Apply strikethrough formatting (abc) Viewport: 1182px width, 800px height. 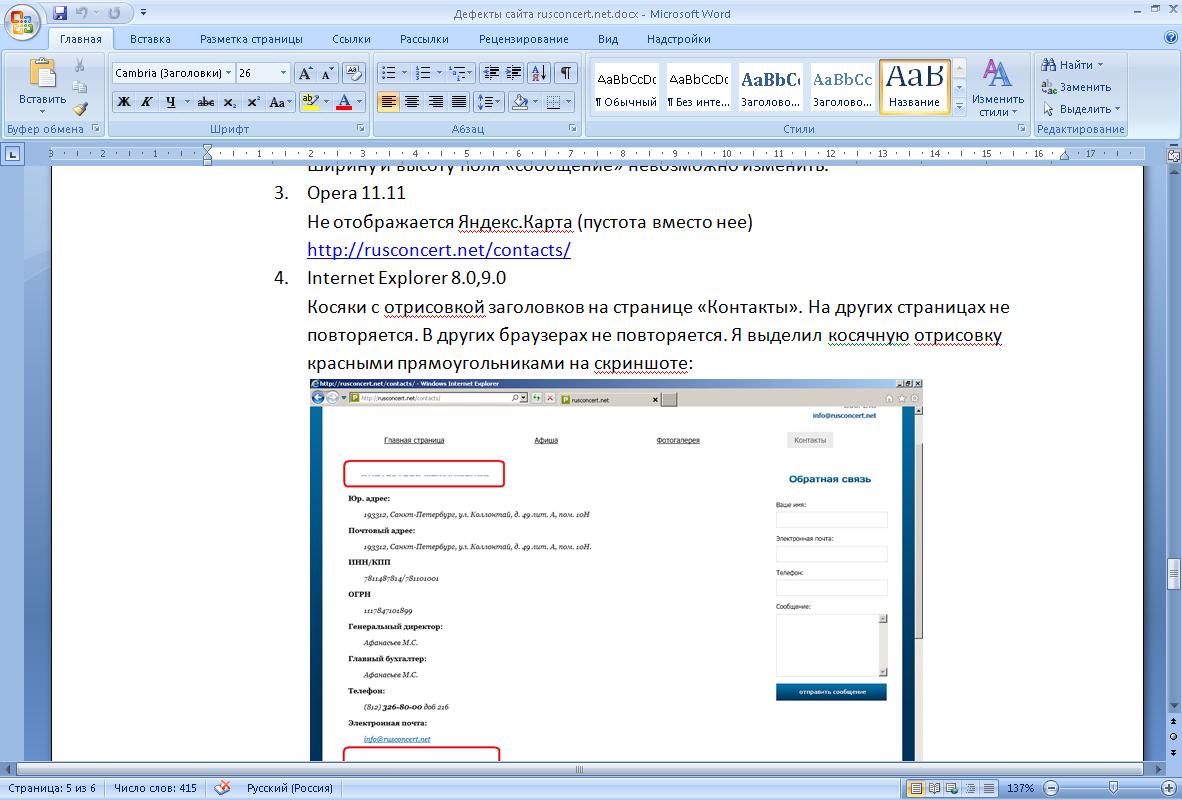[205, 102]
